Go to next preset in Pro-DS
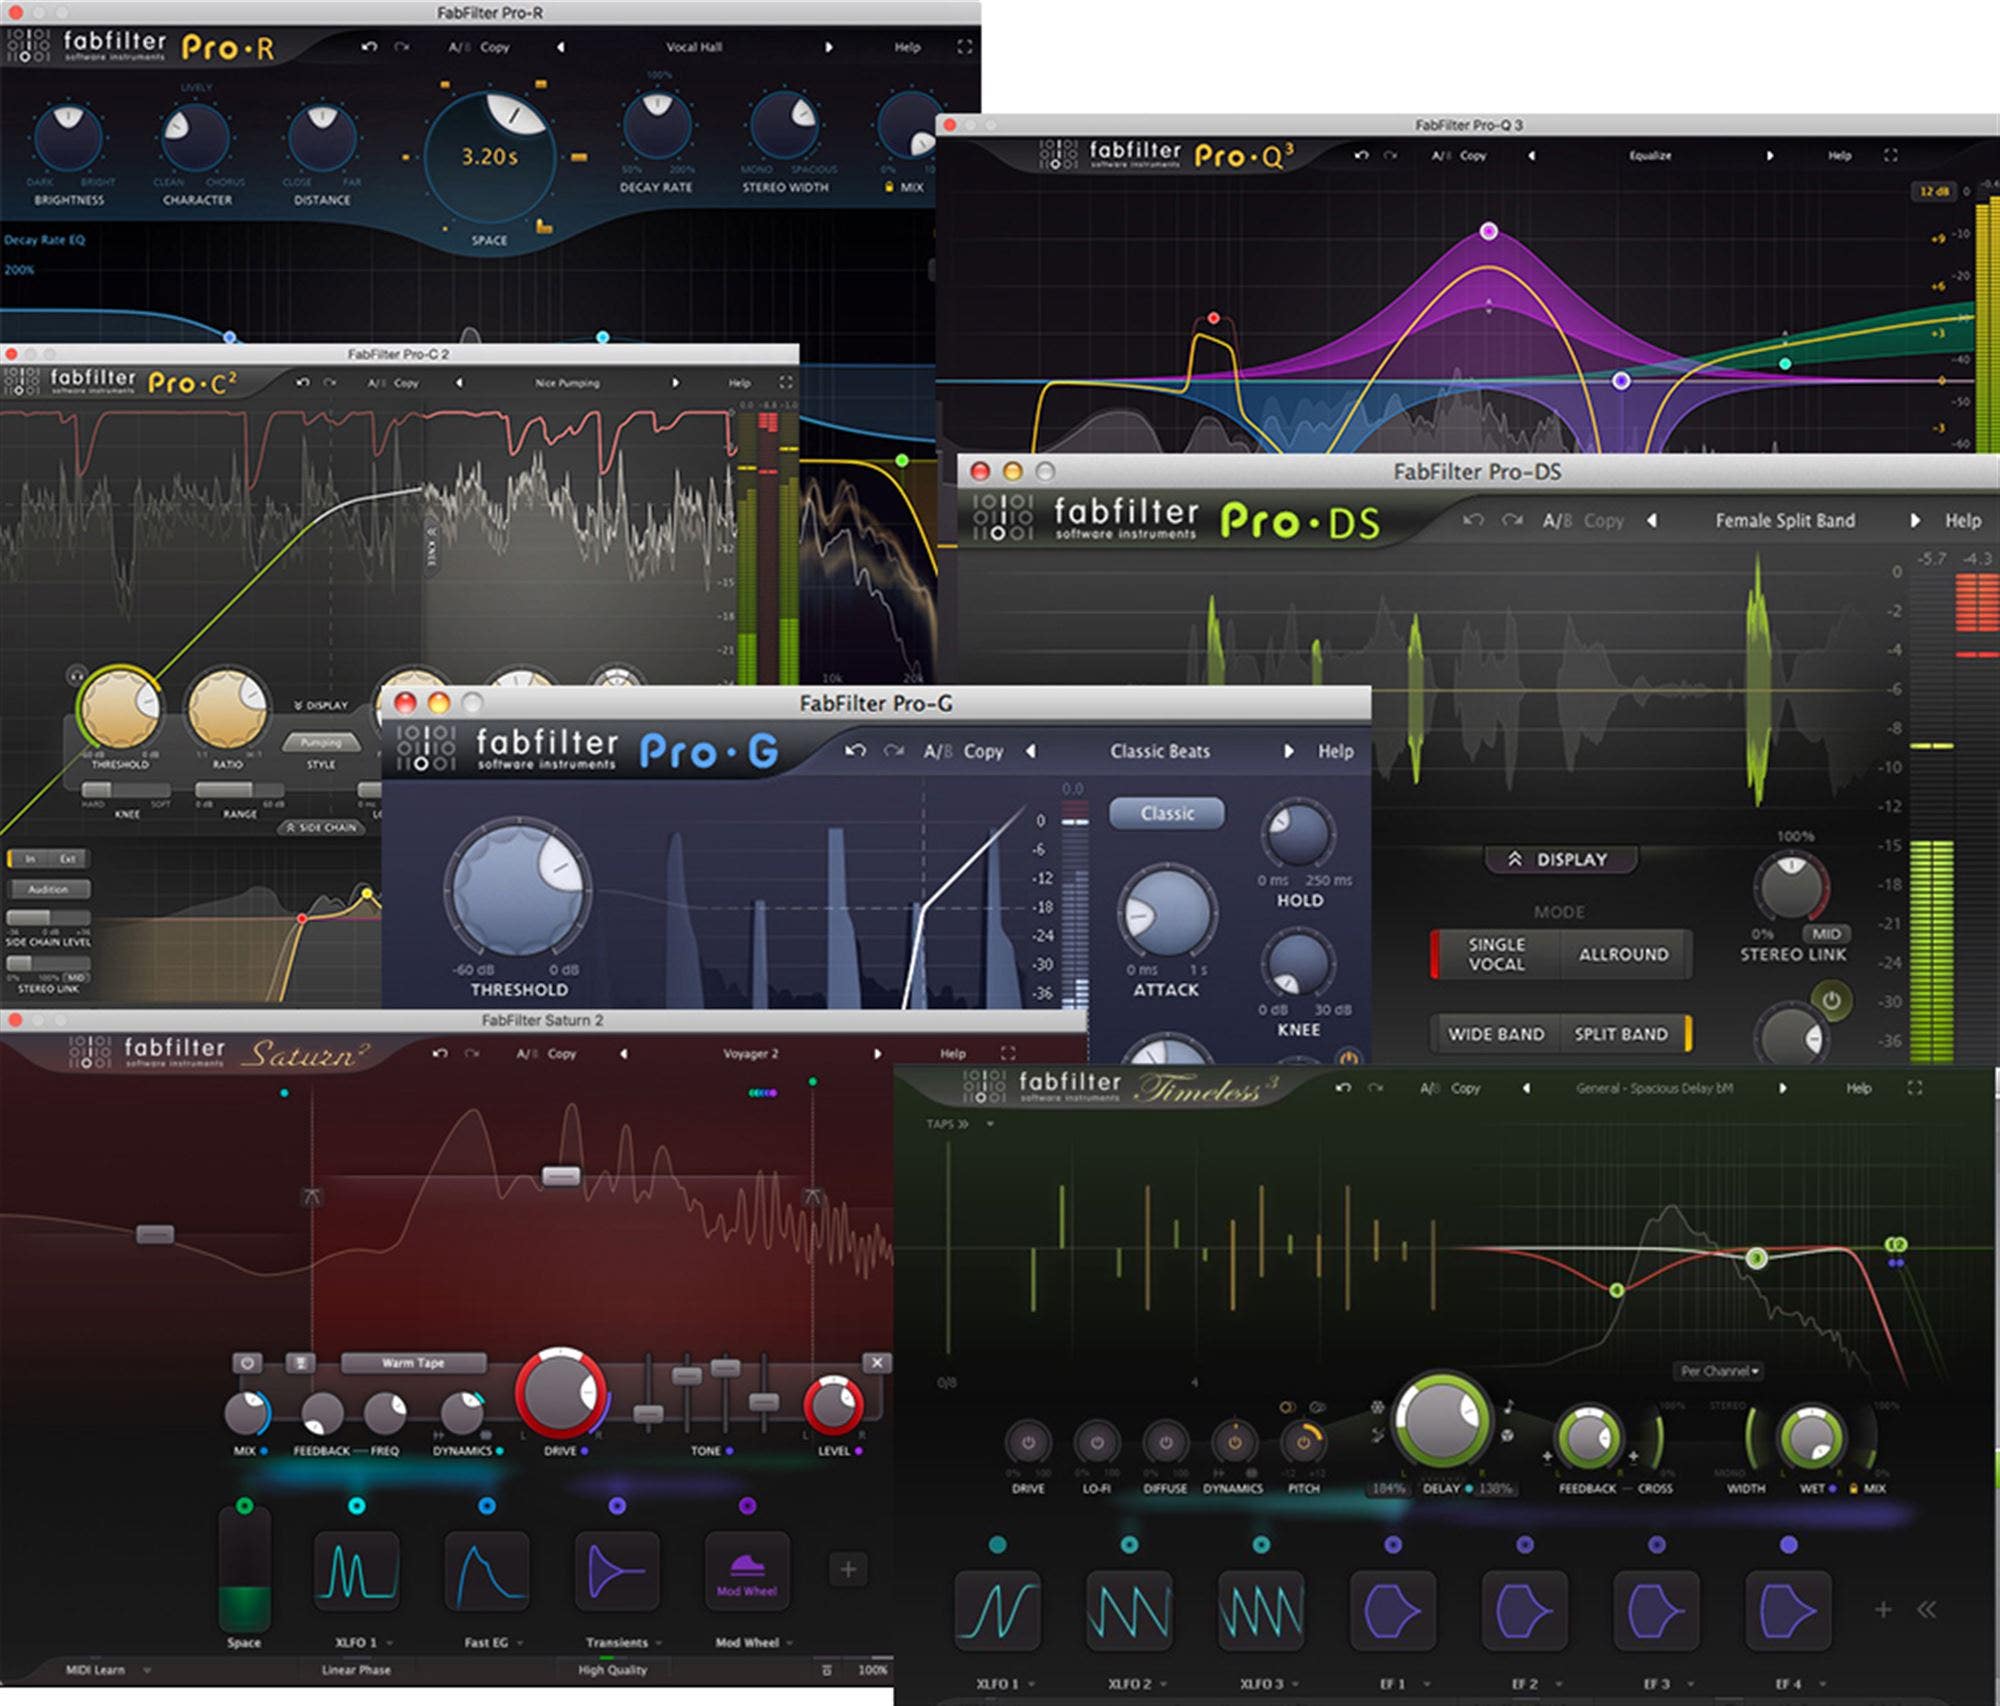This screenshot has width=2000, height=1706. coord(1914,520)
